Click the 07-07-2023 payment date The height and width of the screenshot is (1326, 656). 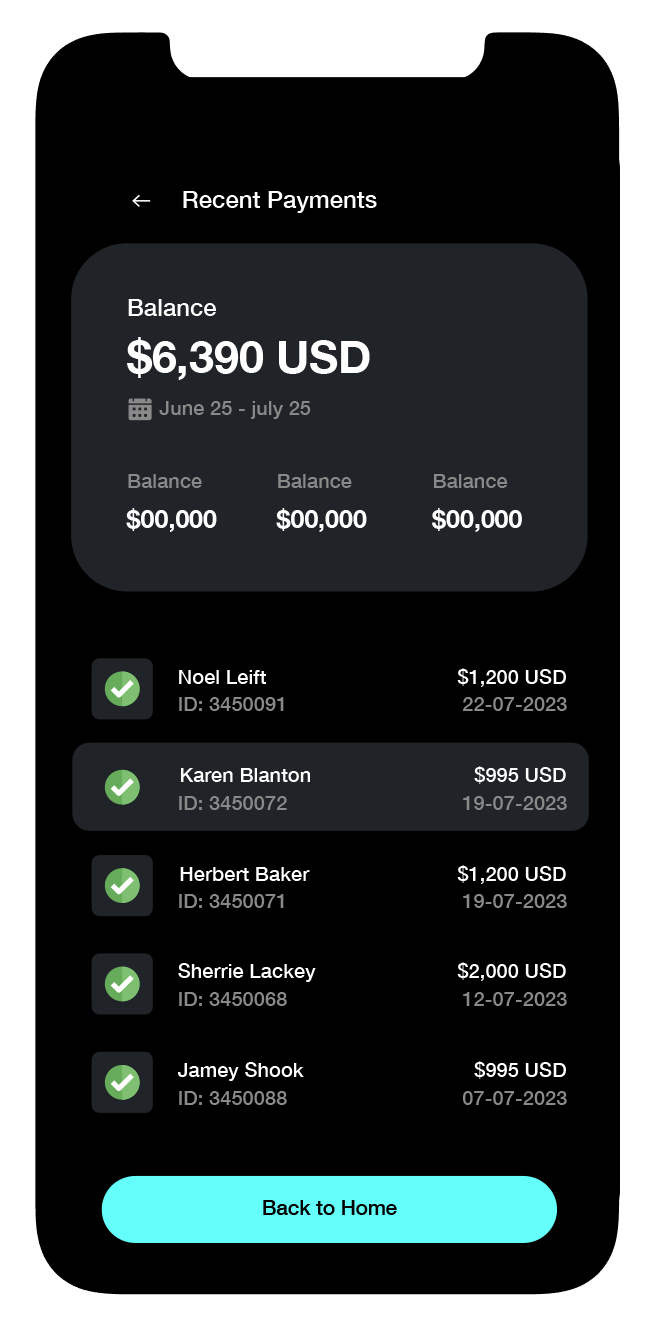[x=514, y=1098]
